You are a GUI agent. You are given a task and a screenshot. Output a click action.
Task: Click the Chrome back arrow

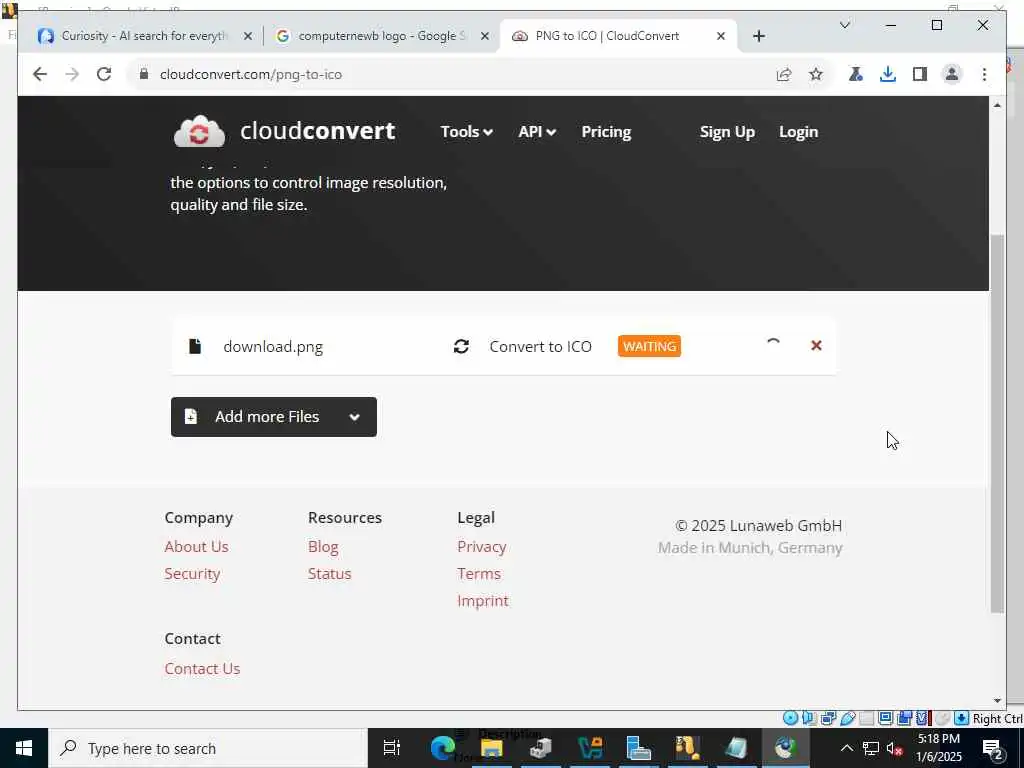(40, 74)
